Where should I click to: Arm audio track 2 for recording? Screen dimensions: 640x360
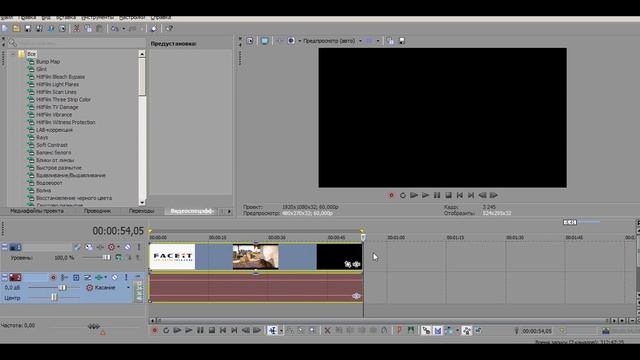[53, 278]
